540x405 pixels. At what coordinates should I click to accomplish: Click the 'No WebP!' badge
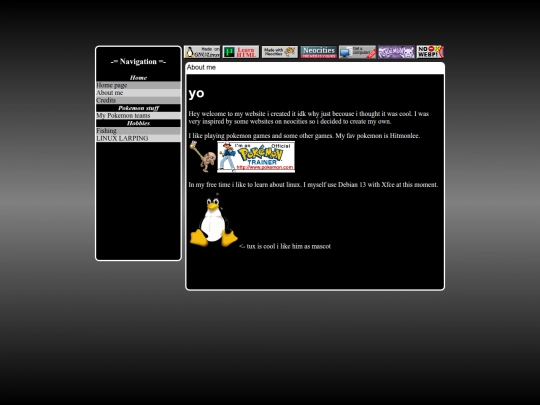tap(430, 52)
